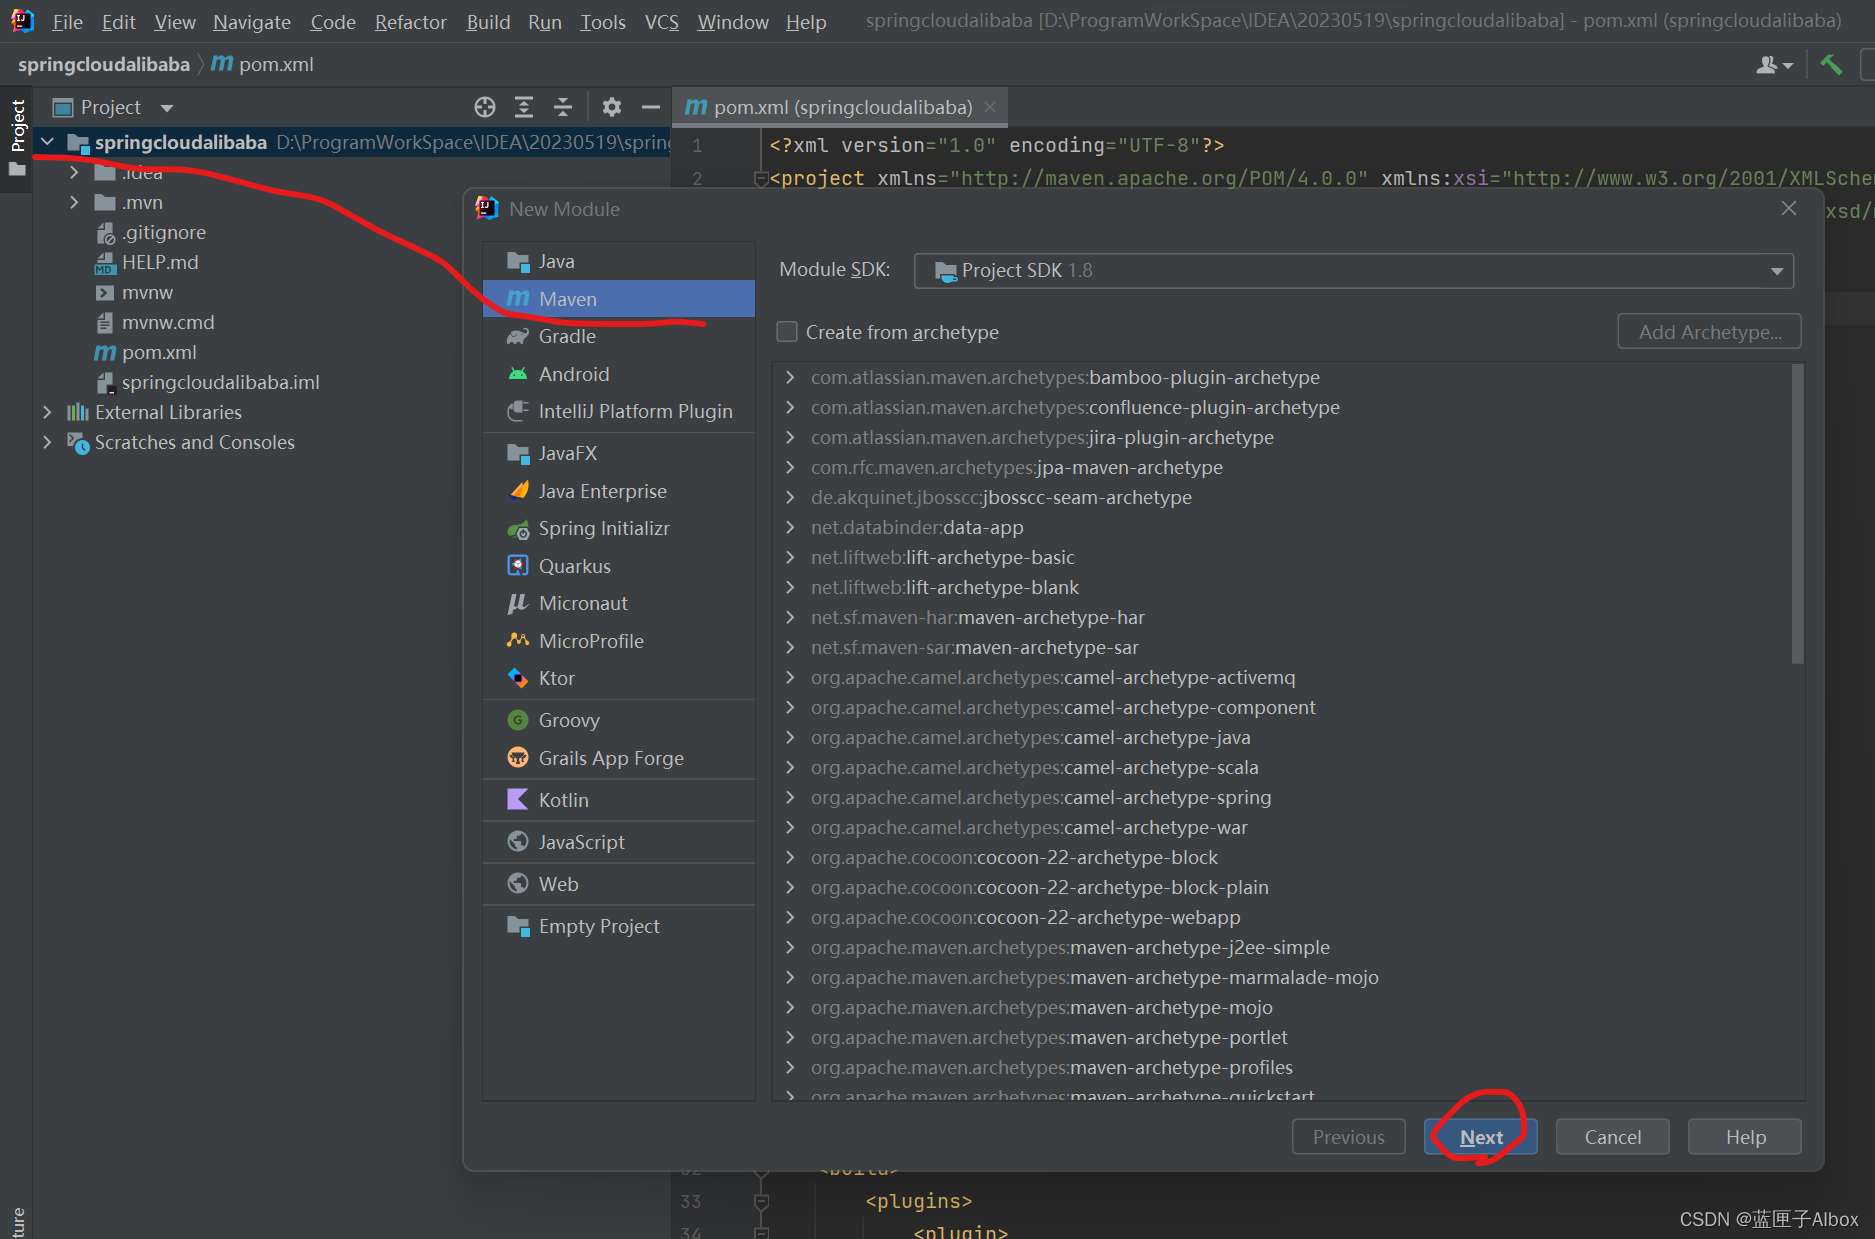Choose JavaFX module type
The height and width of the screenshot is (1239, 1875).
point(619,453)
